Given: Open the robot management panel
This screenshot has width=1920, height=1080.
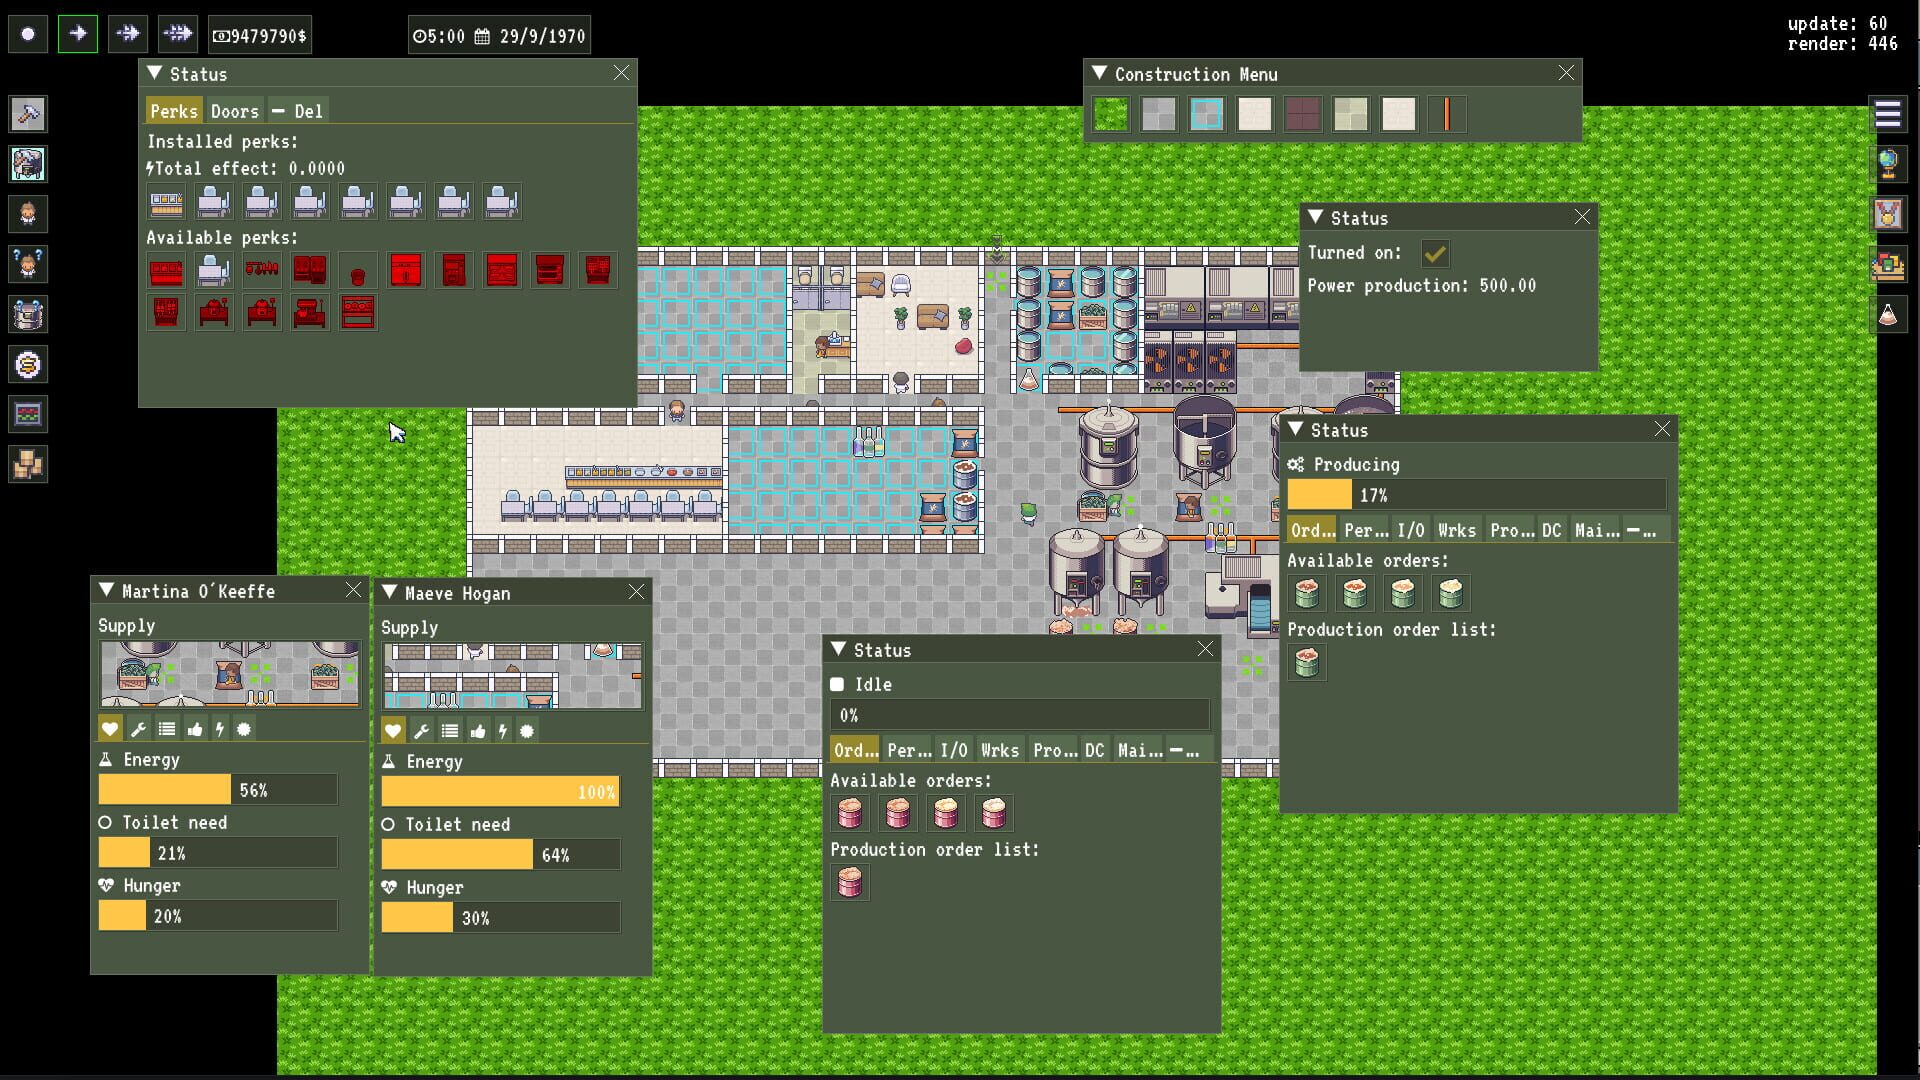Looking at the screenshot, I should [28, 314].
